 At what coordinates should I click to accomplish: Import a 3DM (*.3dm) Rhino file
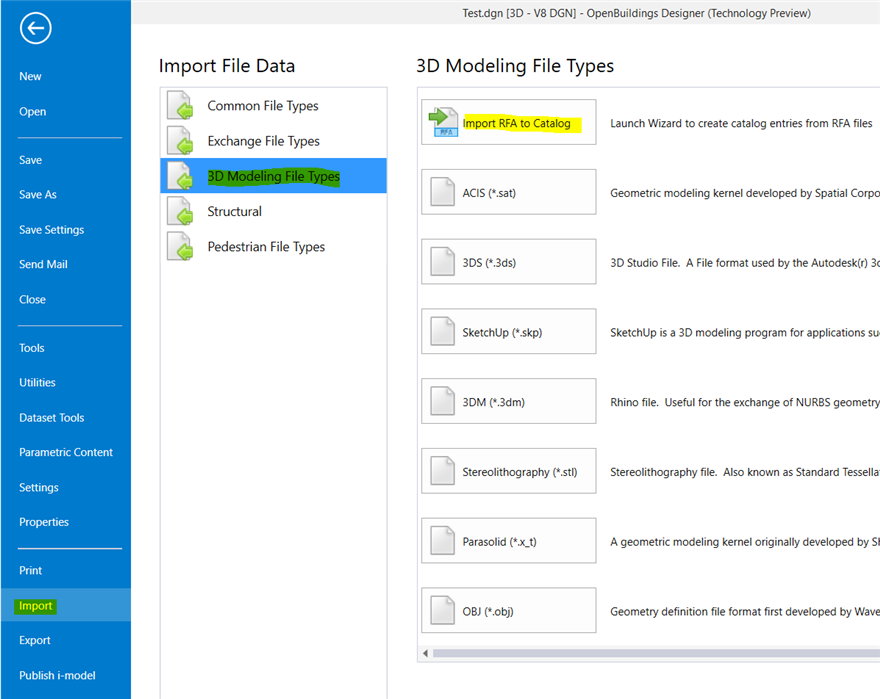point(508,401)
